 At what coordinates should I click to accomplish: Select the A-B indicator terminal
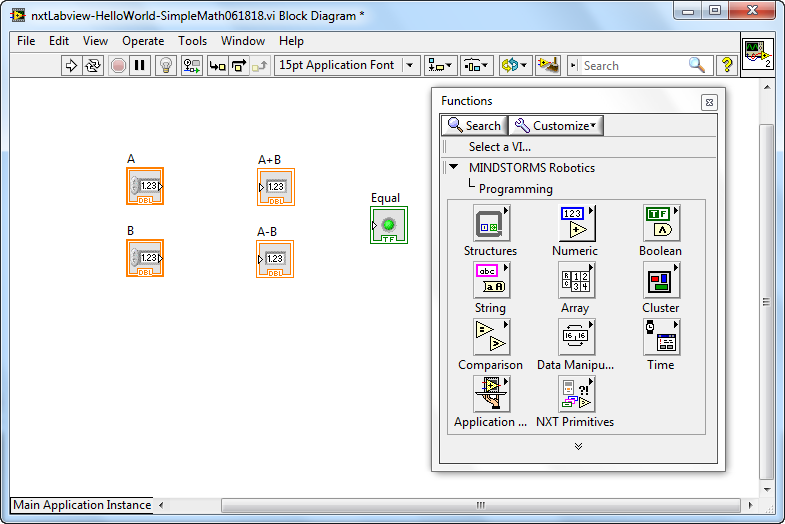[x=275, y=259]
